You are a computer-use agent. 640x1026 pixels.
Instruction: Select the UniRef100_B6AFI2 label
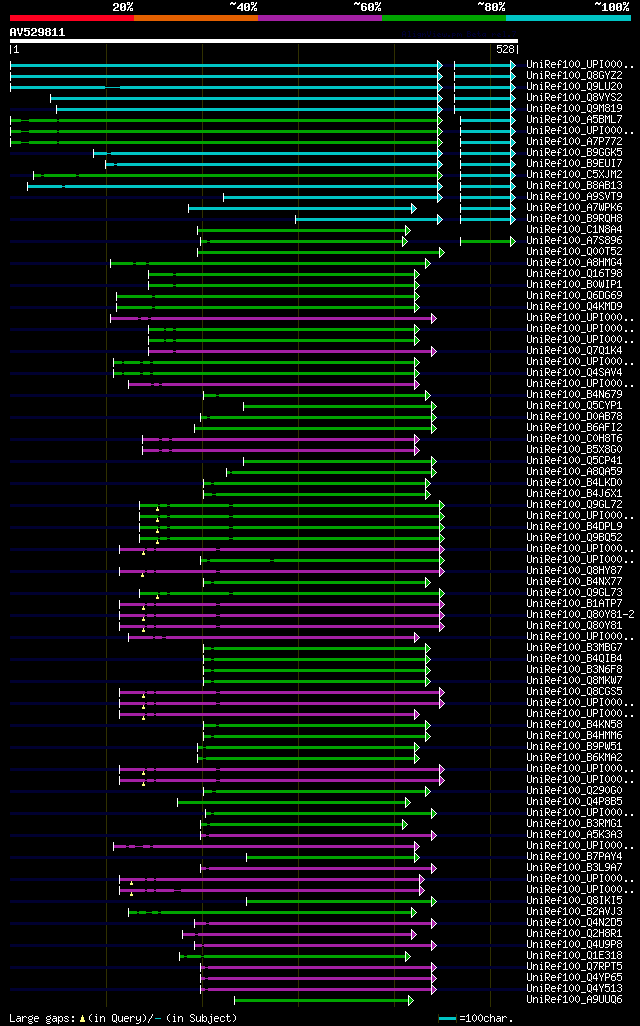tap(575, 428)
